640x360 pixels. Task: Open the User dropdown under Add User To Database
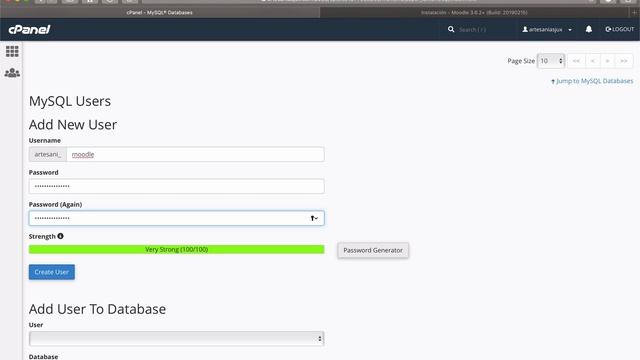pos(176,338)
